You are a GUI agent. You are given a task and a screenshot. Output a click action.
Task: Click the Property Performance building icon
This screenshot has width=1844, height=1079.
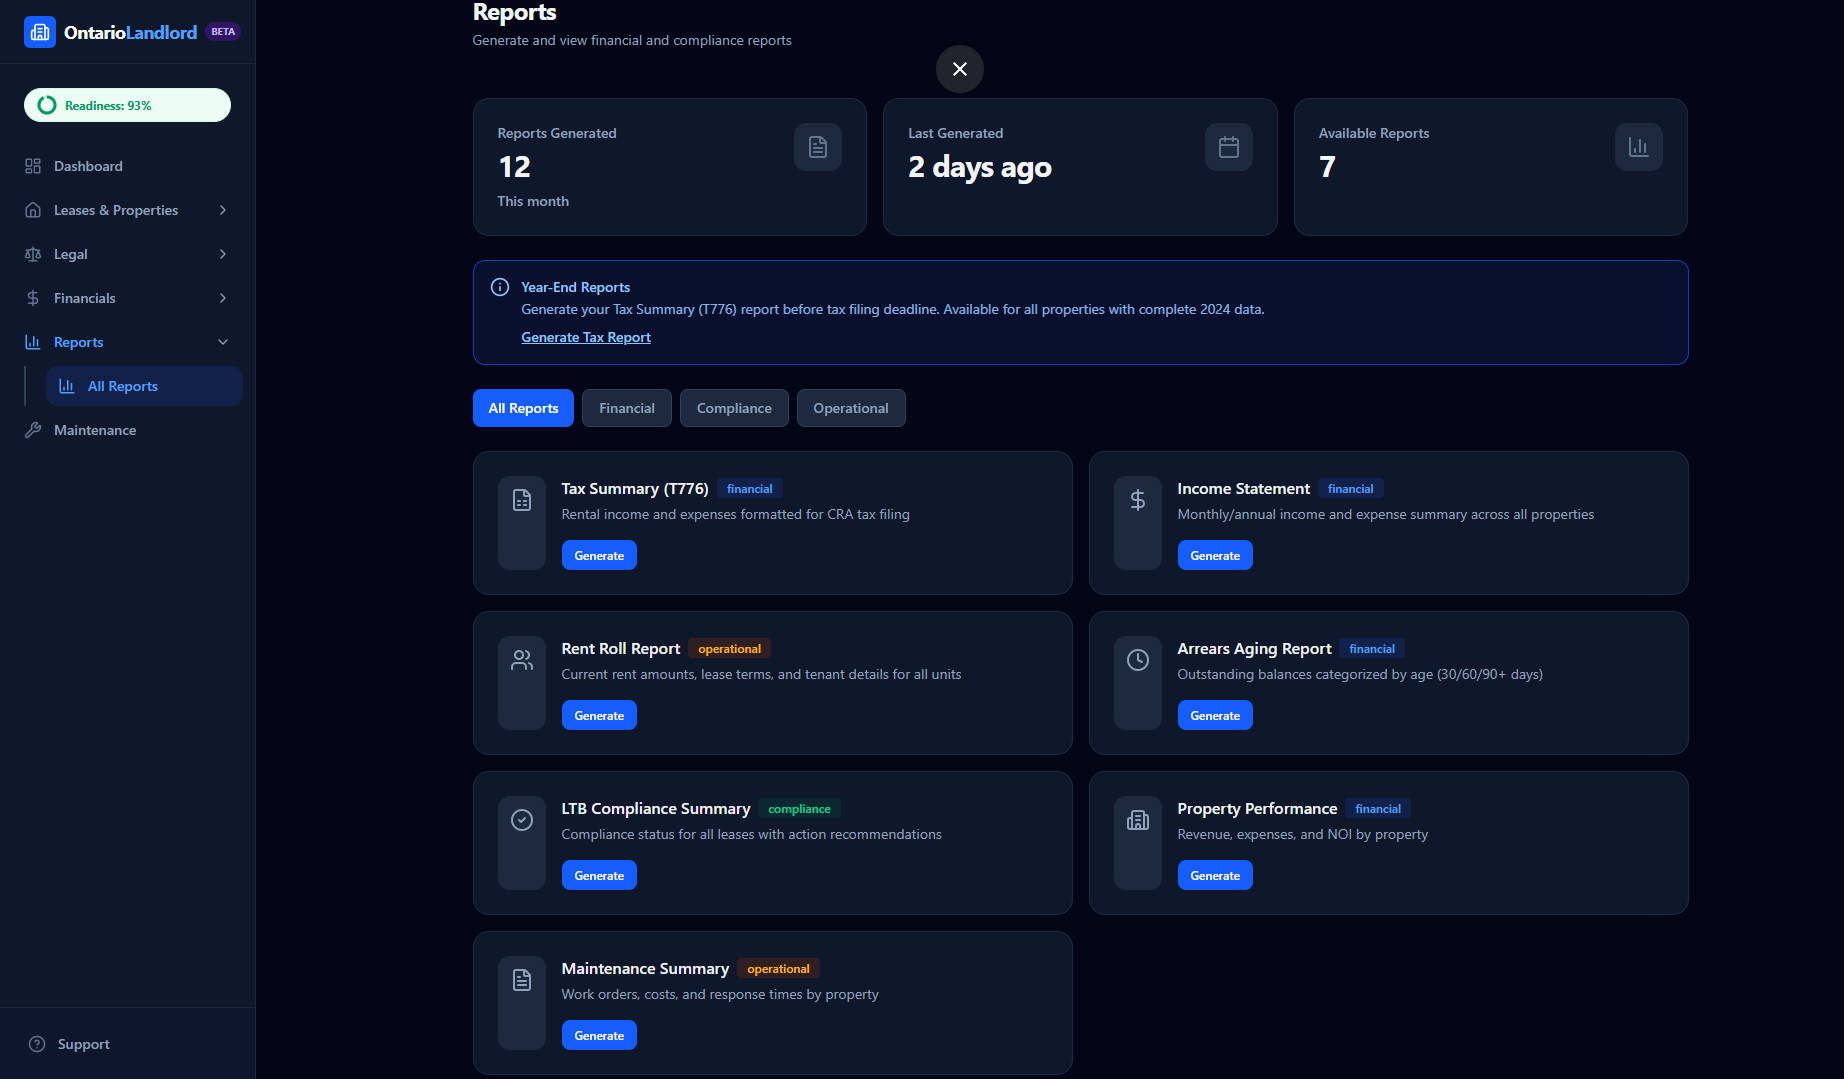[1138, 820]
